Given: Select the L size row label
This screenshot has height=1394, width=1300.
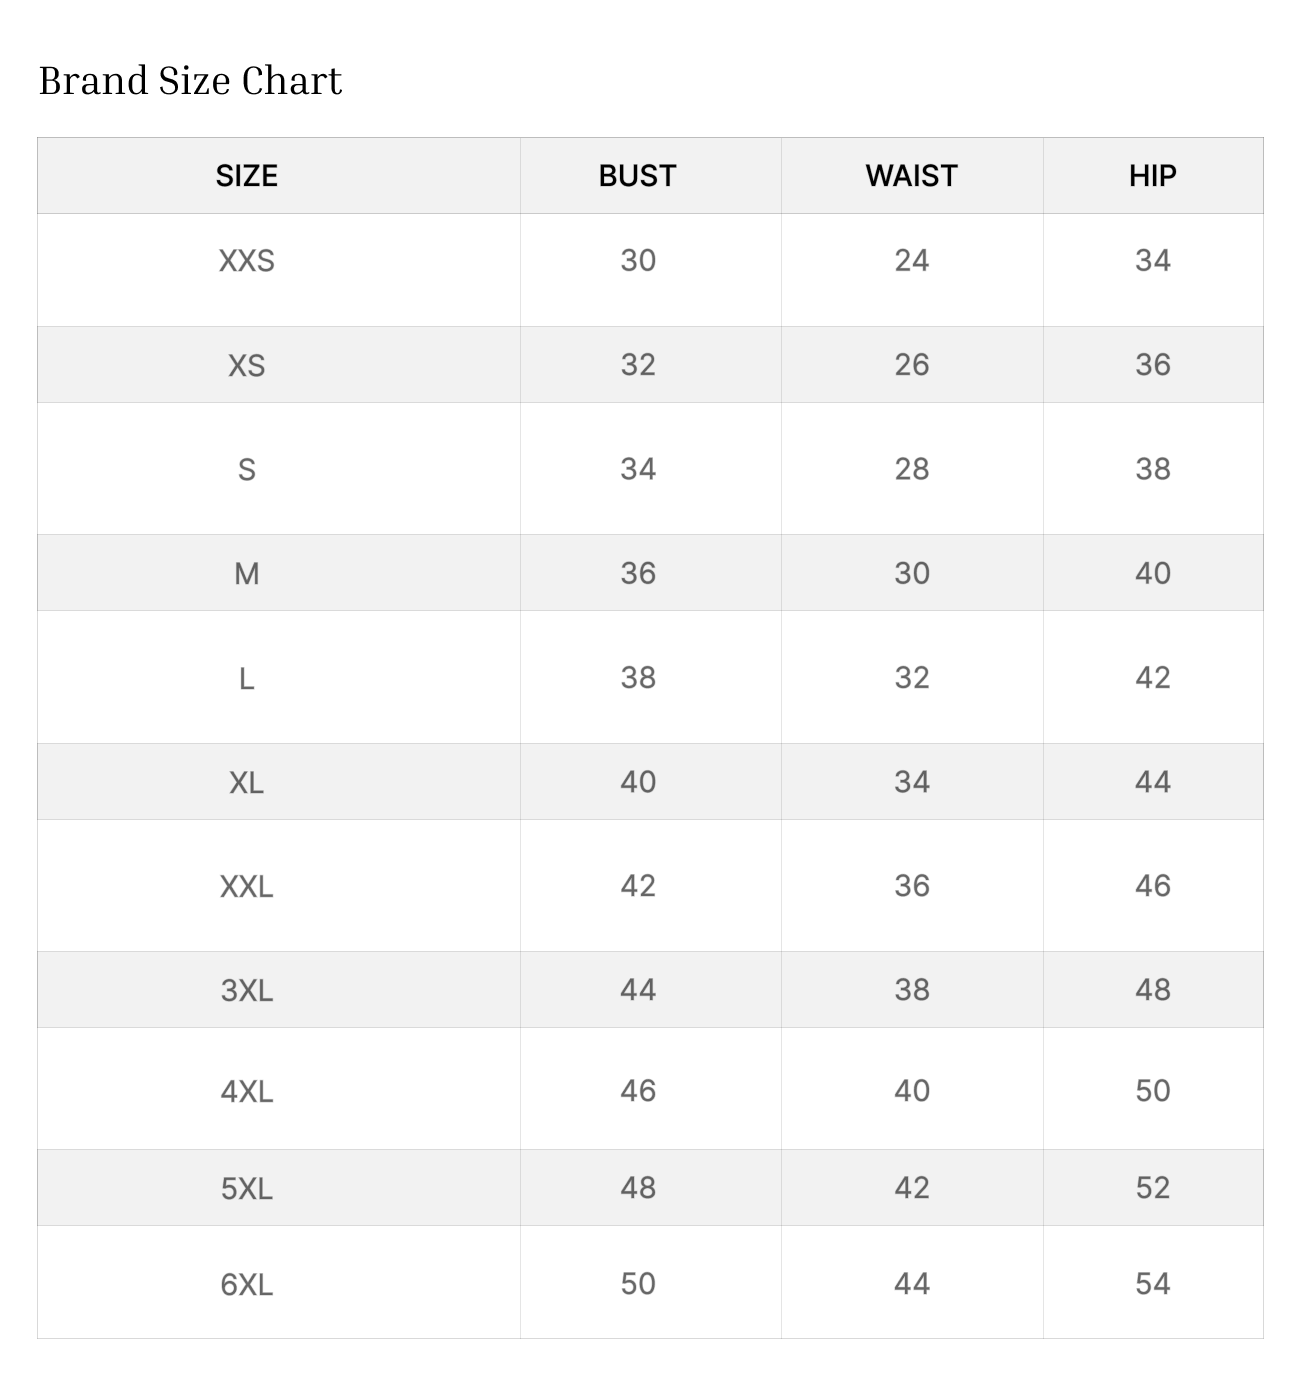Looking at the screenshot, I should pos(246,678).
